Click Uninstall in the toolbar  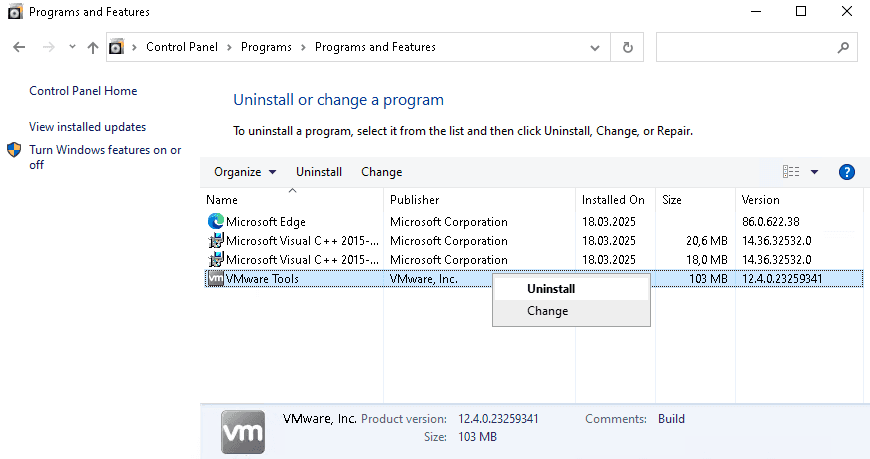[318, 172]
